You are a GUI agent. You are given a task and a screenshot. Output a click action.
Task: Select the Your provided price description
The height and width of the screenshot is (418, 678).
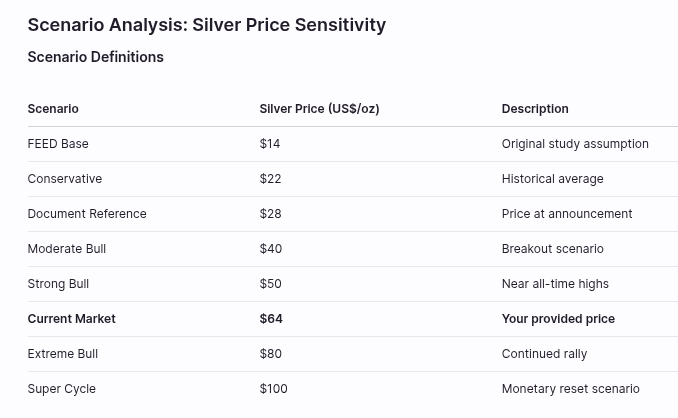pos(558,318)
